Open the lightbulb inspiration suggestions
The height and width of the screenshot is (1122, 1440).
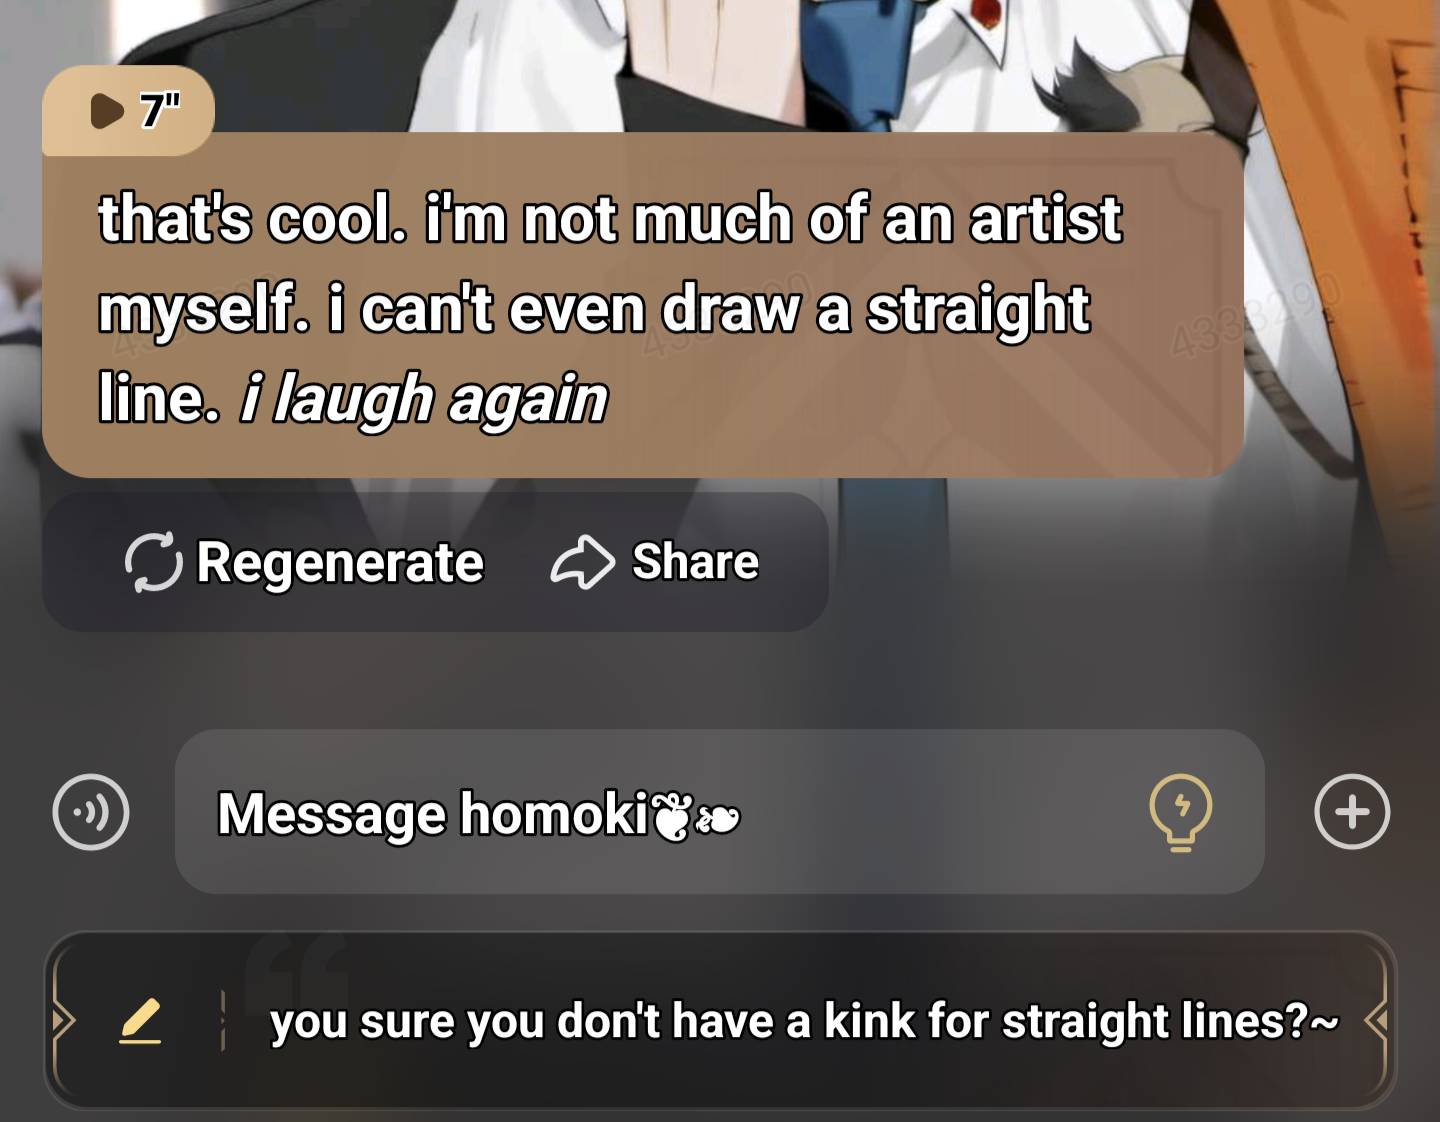1181,812
